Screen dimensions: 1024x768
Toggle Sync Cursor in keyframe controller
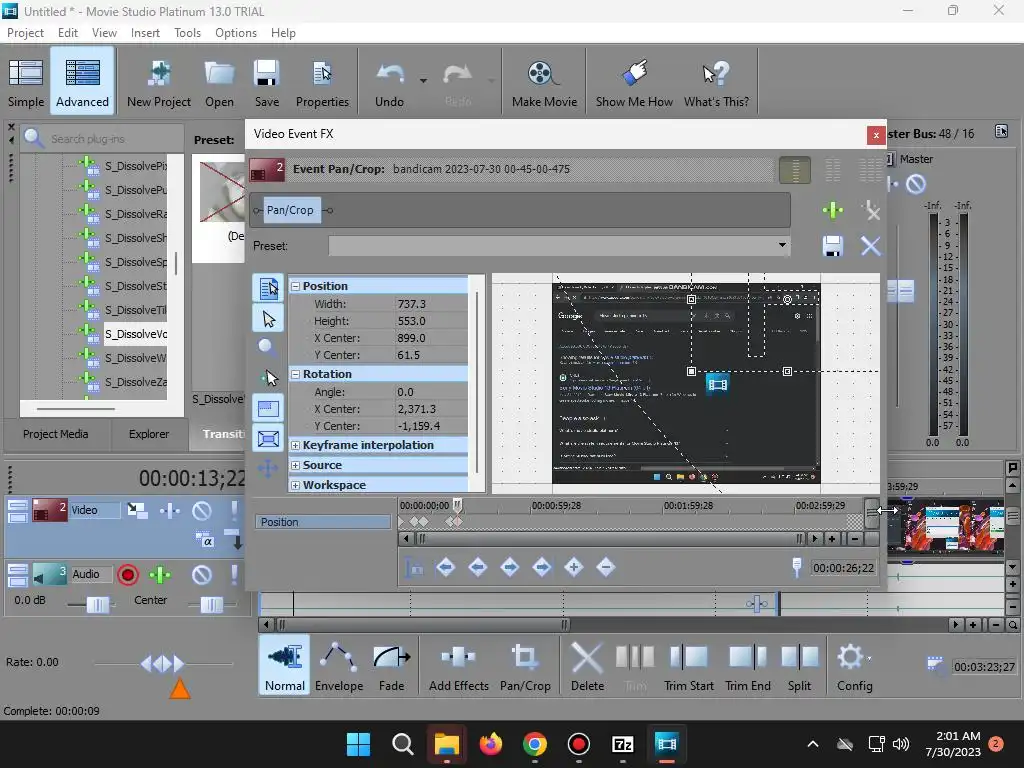pos(414,568)
